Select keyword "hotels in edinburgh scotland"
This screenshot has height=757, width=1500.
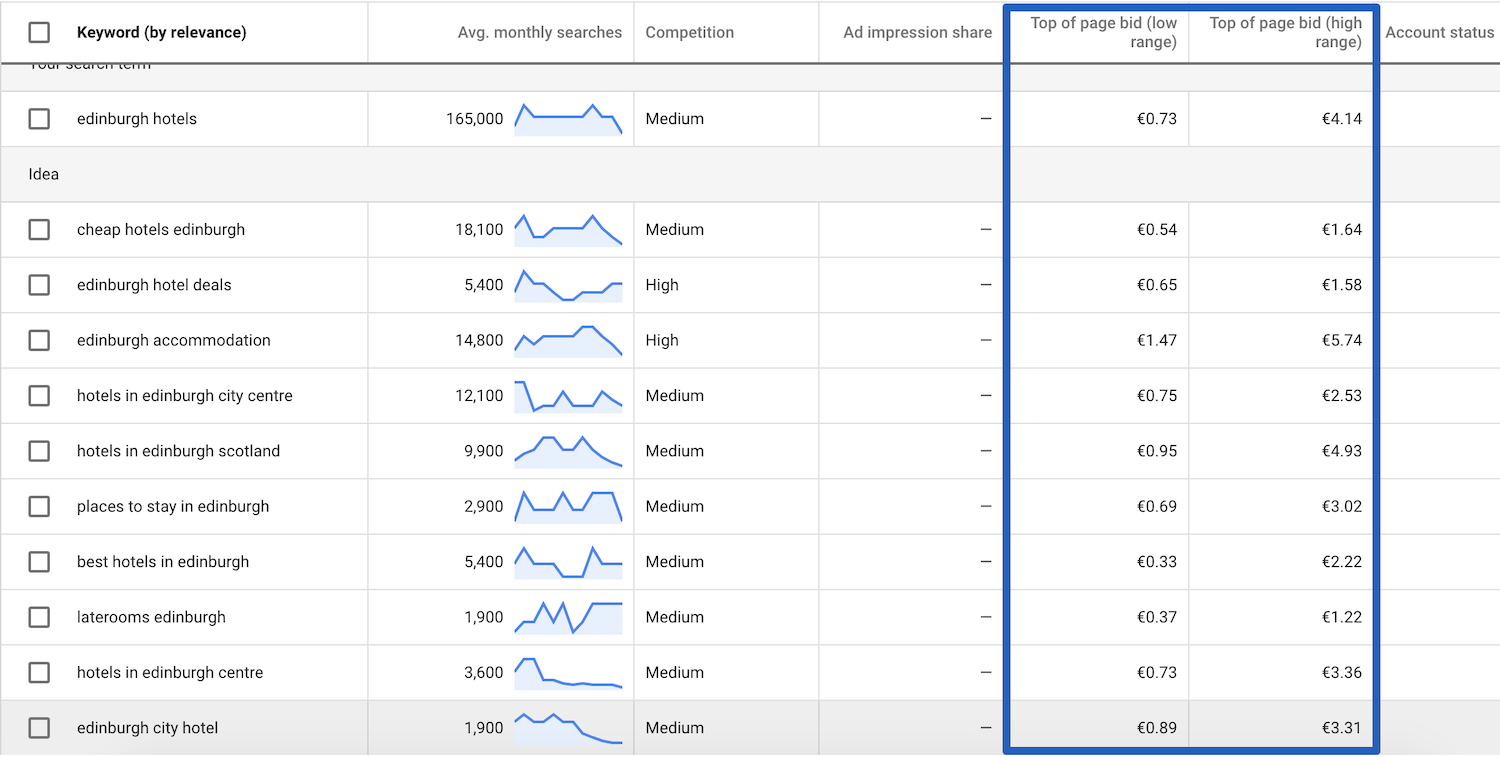click(179, 451)
